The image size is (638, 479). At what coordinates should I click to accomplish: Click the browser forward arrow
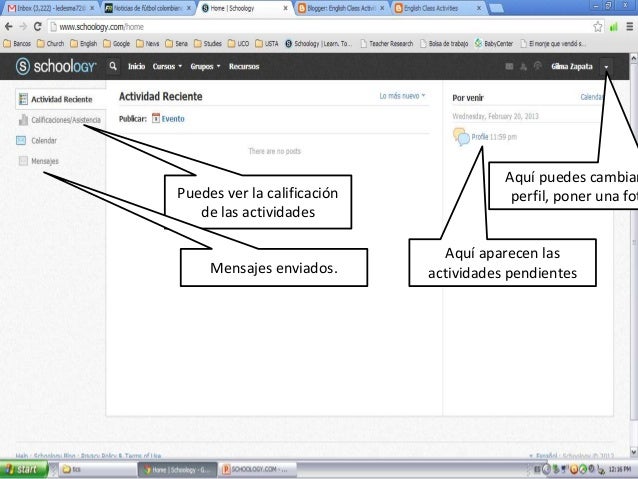click(x=23, y=27)
